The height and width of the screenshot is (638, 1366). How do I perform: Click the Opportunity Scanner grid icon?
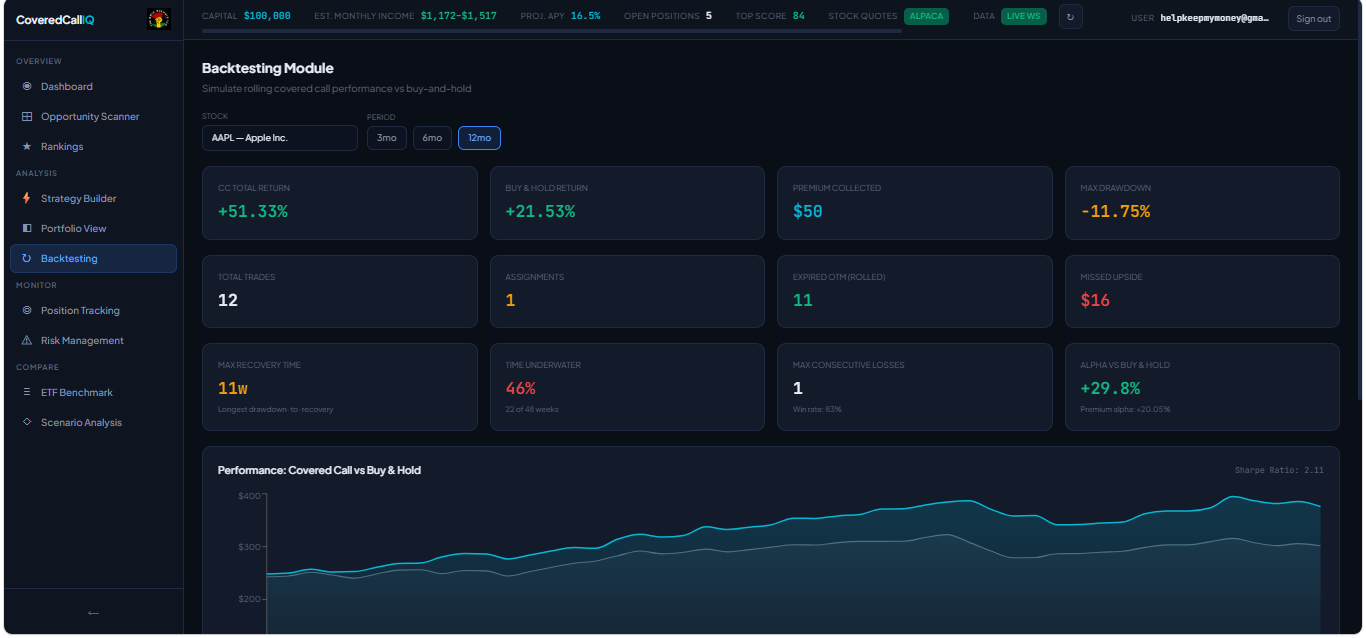[x=27, y=117]
